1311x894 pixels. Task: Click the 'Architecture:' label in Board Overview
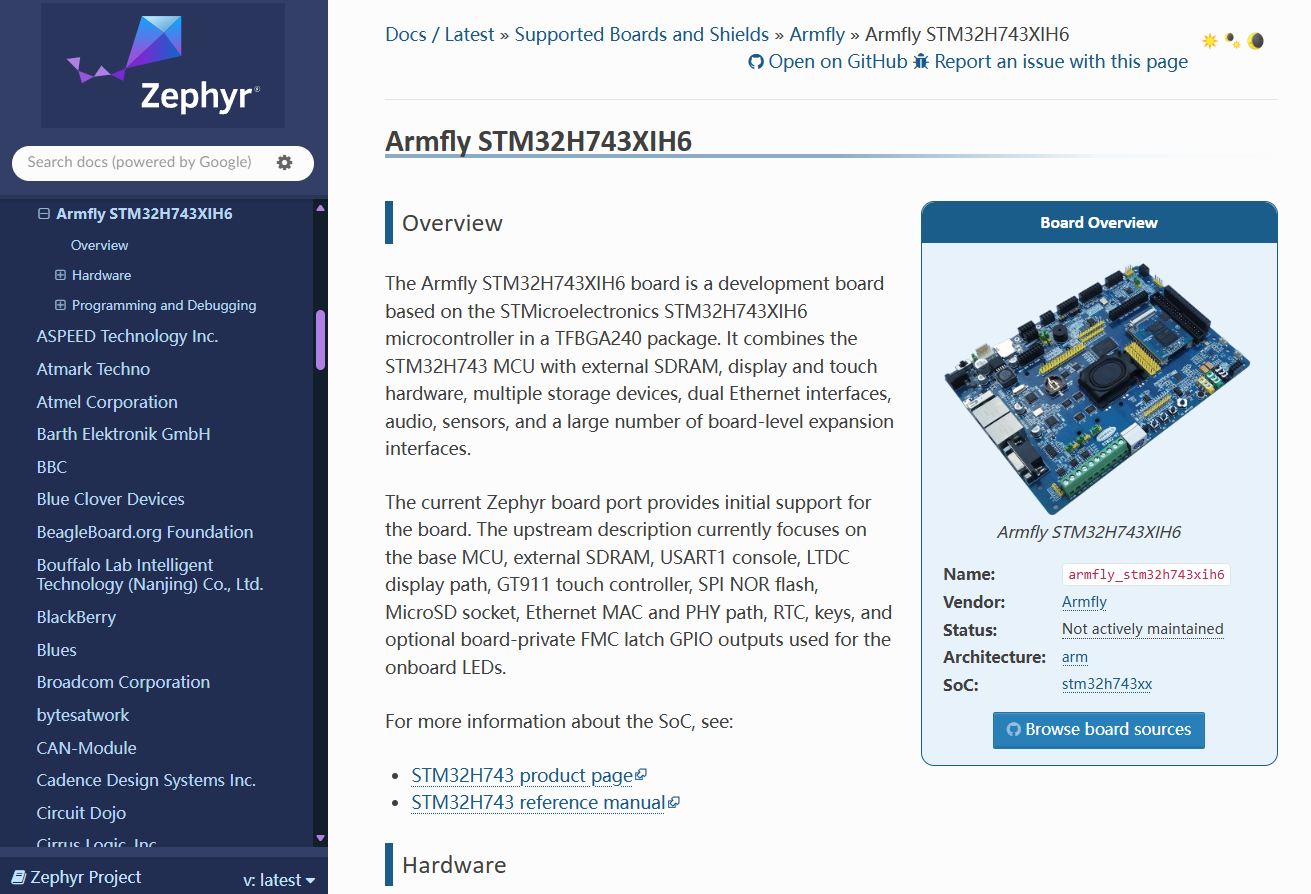tap(994, 657)
